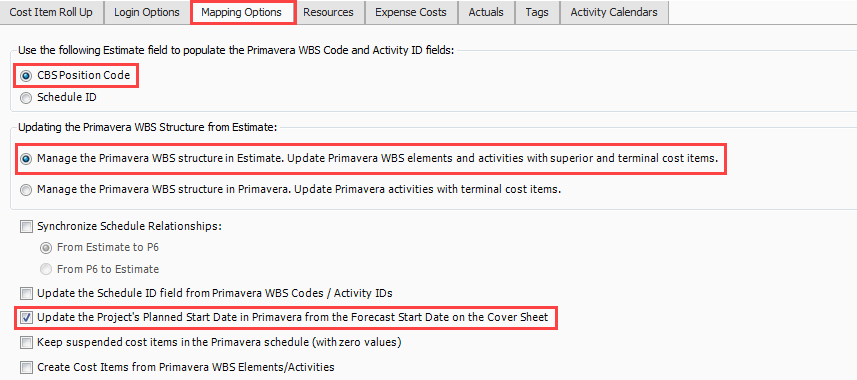The width and height of the screenshot is (857, 380).
Task: Enable Keep suspended cost items checkbox
Action: click(x=26, y=343)
